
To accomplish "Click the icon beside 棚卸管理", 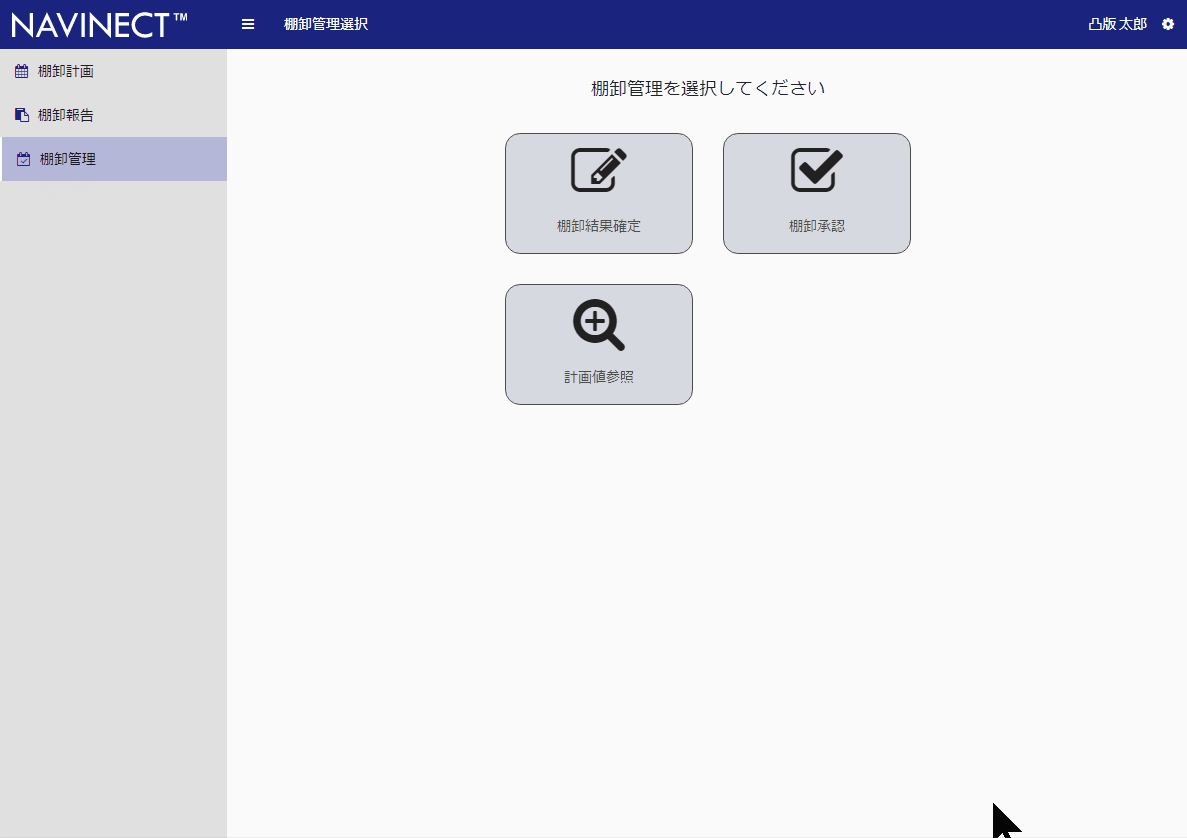I will pyautogui.click(x=21, y=158).
